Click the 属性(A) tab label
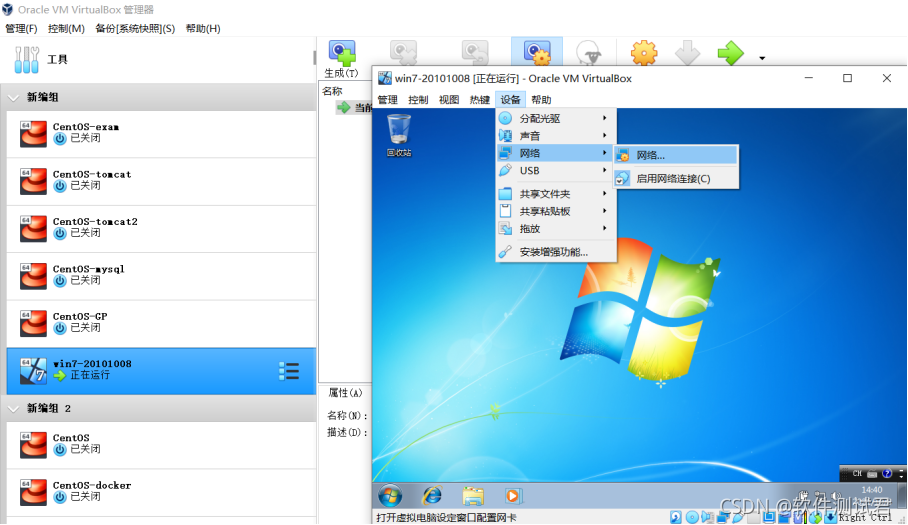The width and height of the screenshot is (908, 525). click(346, 392)
